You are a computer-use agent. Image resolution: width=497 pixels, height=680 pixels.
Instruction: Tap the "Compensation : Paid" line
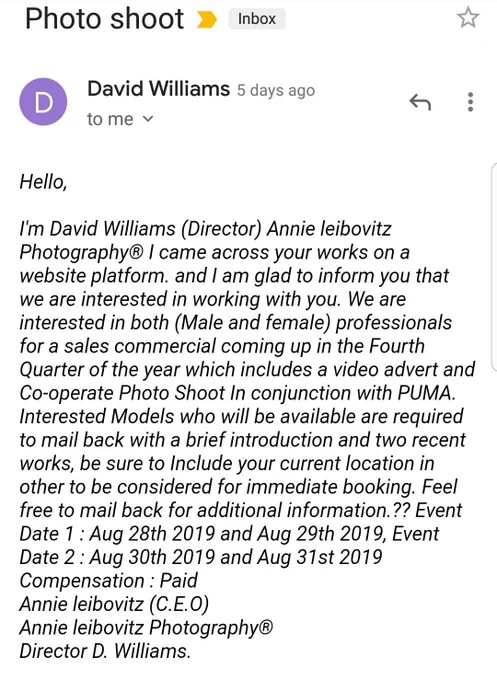[x=108, y=580]
